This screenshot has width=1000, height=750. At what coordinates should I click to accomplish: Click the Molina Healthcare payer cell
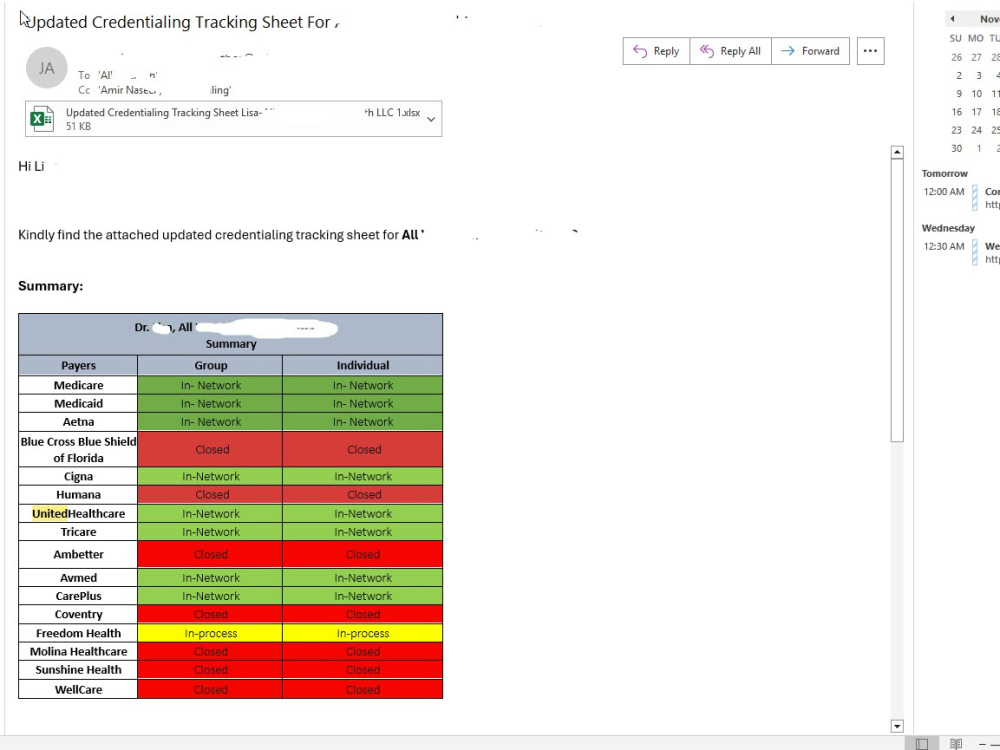78,651
